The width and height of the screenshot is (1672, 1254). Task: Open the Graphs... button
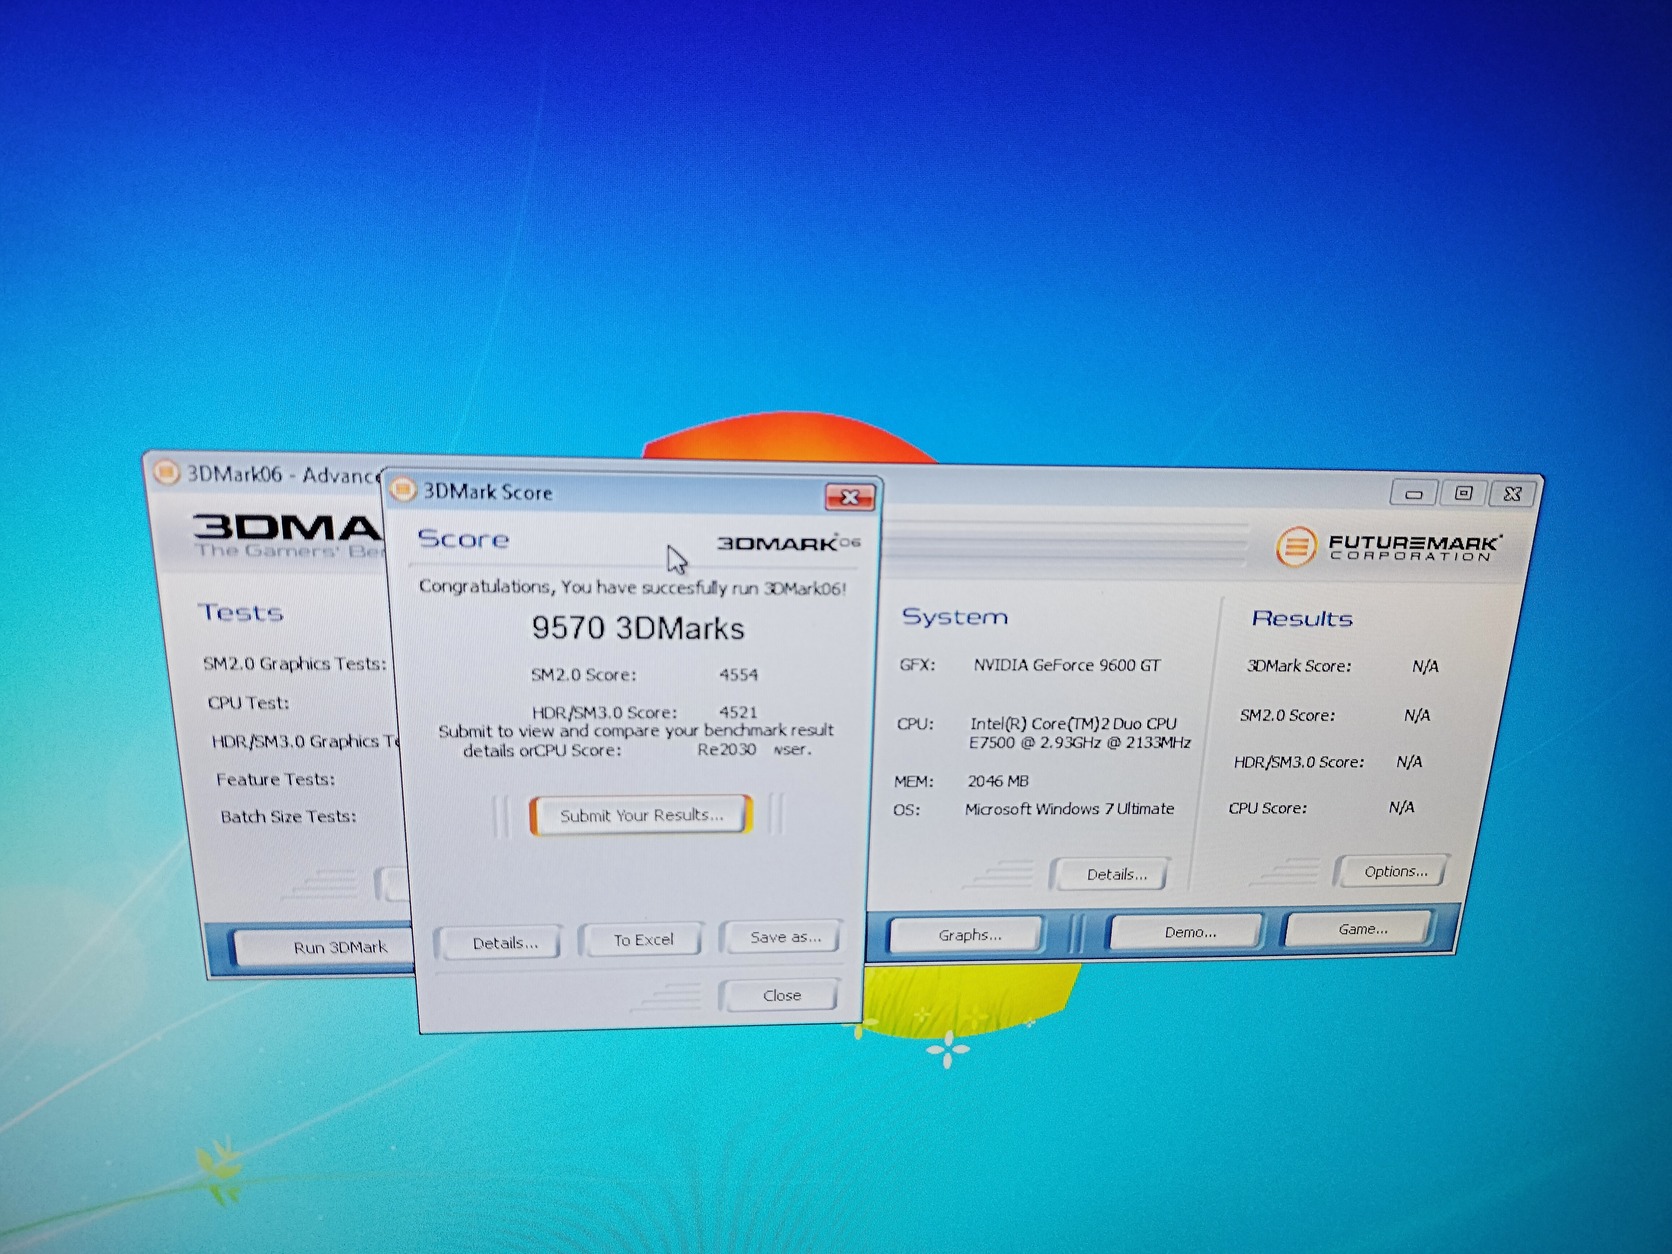[x=969, y=935]
